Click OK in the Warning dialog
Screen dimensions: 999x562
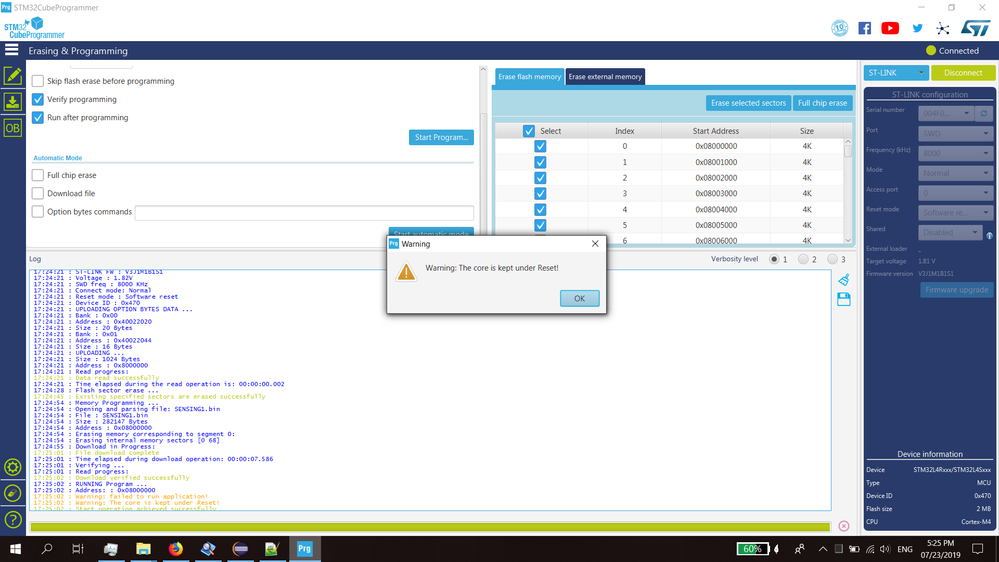(579, 298)
